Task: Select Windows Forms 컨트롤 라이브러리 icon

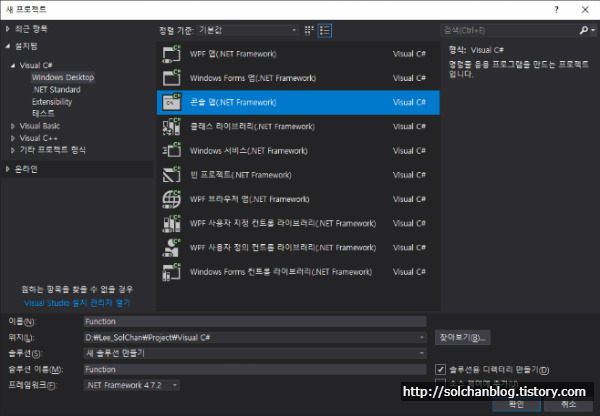Action: point(171,272)
